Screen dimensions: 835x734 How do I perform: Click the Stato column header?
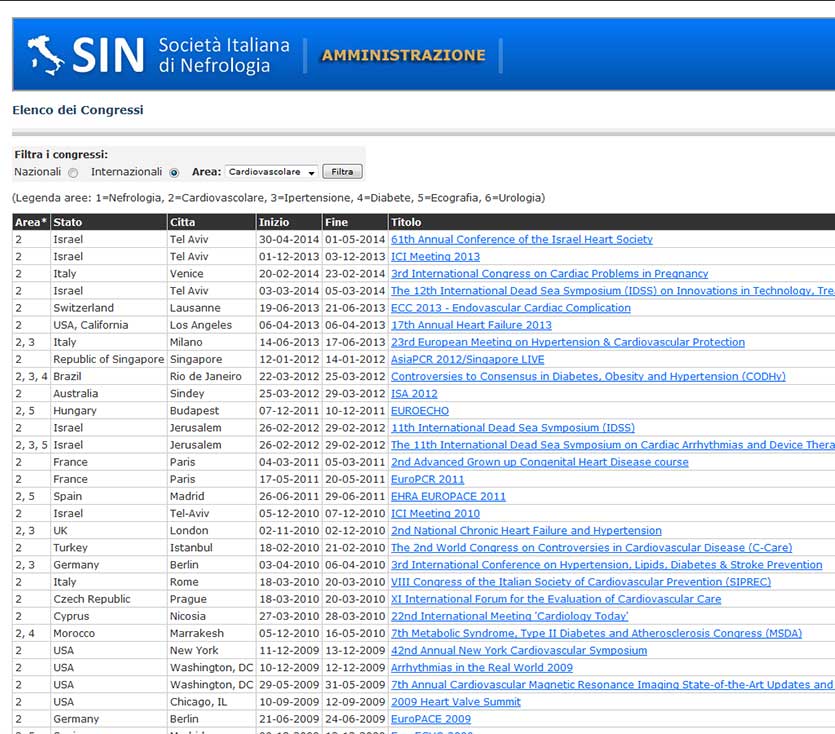pyautogui.click(x=109, y=222)
